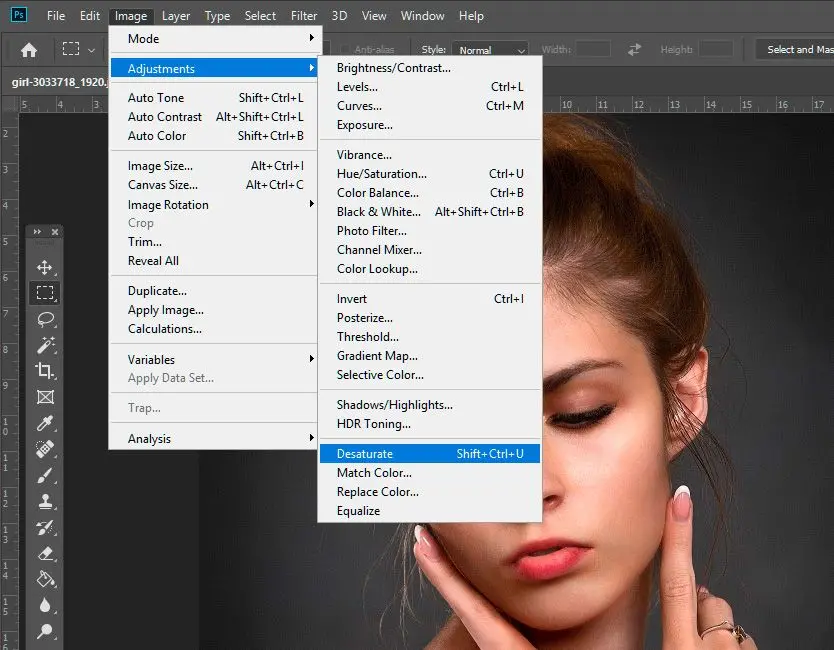Open the Style dropdown
The image size is (834, 650).
(490, 49)
